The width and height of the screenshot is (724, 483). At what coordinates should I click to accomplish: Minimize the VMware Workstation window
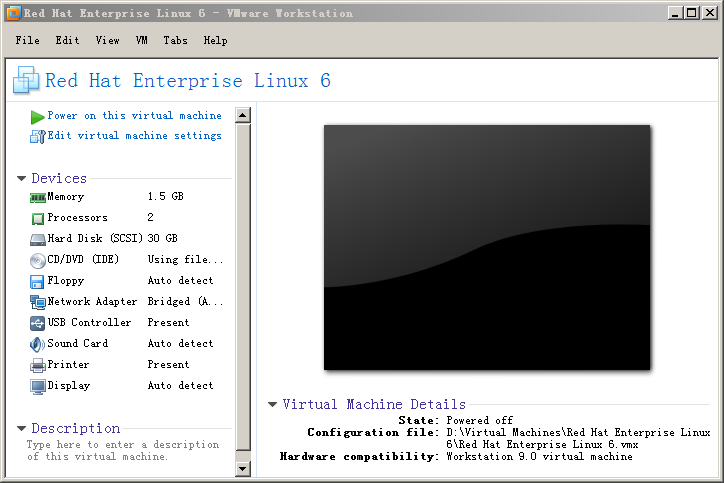[x=675, y=13]
